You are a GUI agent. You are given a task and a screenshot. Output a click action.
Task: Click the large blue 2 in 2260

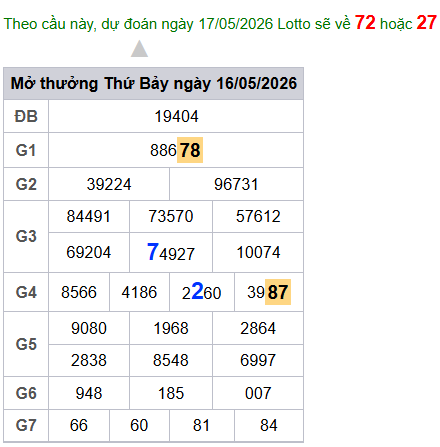click(x=197, y=291)
